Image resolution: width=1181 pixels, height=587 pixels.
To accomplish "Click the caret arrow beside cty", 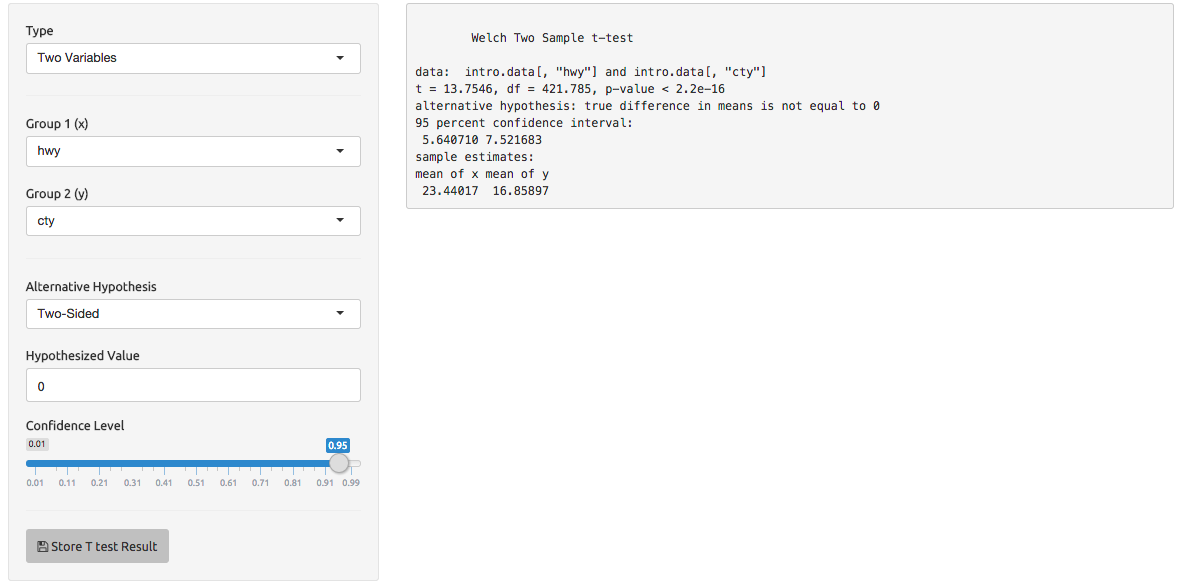I will 340,221.
